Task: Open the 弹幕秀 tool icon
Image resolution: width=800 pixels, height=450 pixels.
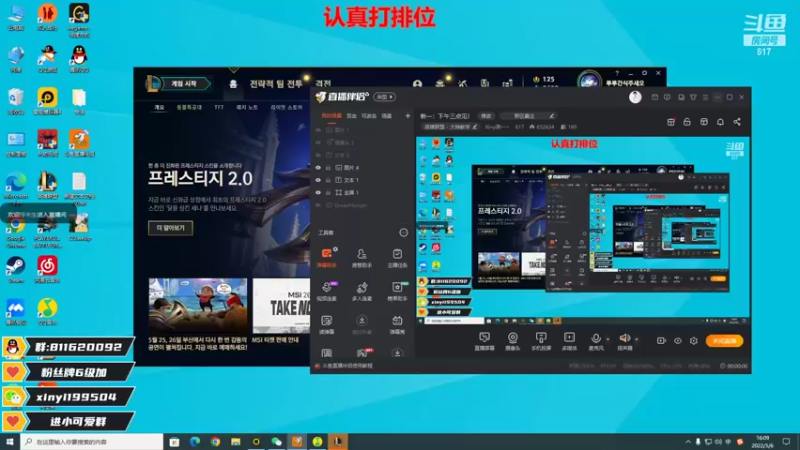Action: point(397,324)
